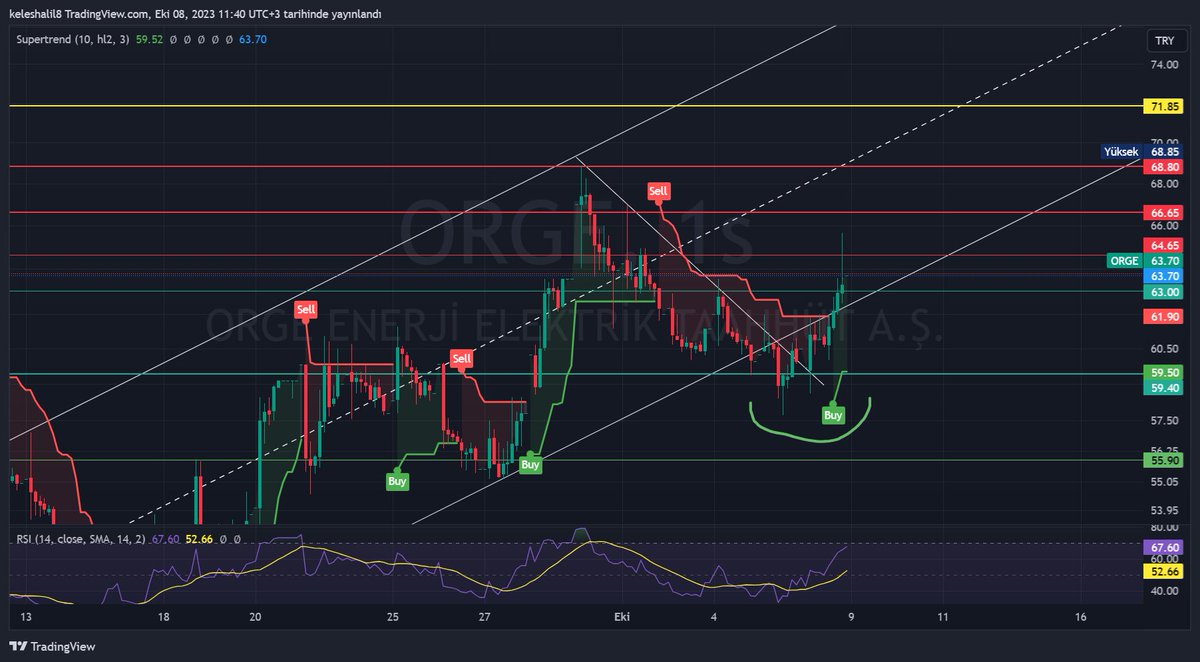Image resolution: width=1200 pixels, height=662 pixels.
Task: Click the 53.95 price axis tick
Action: [x=1164, y=510]
